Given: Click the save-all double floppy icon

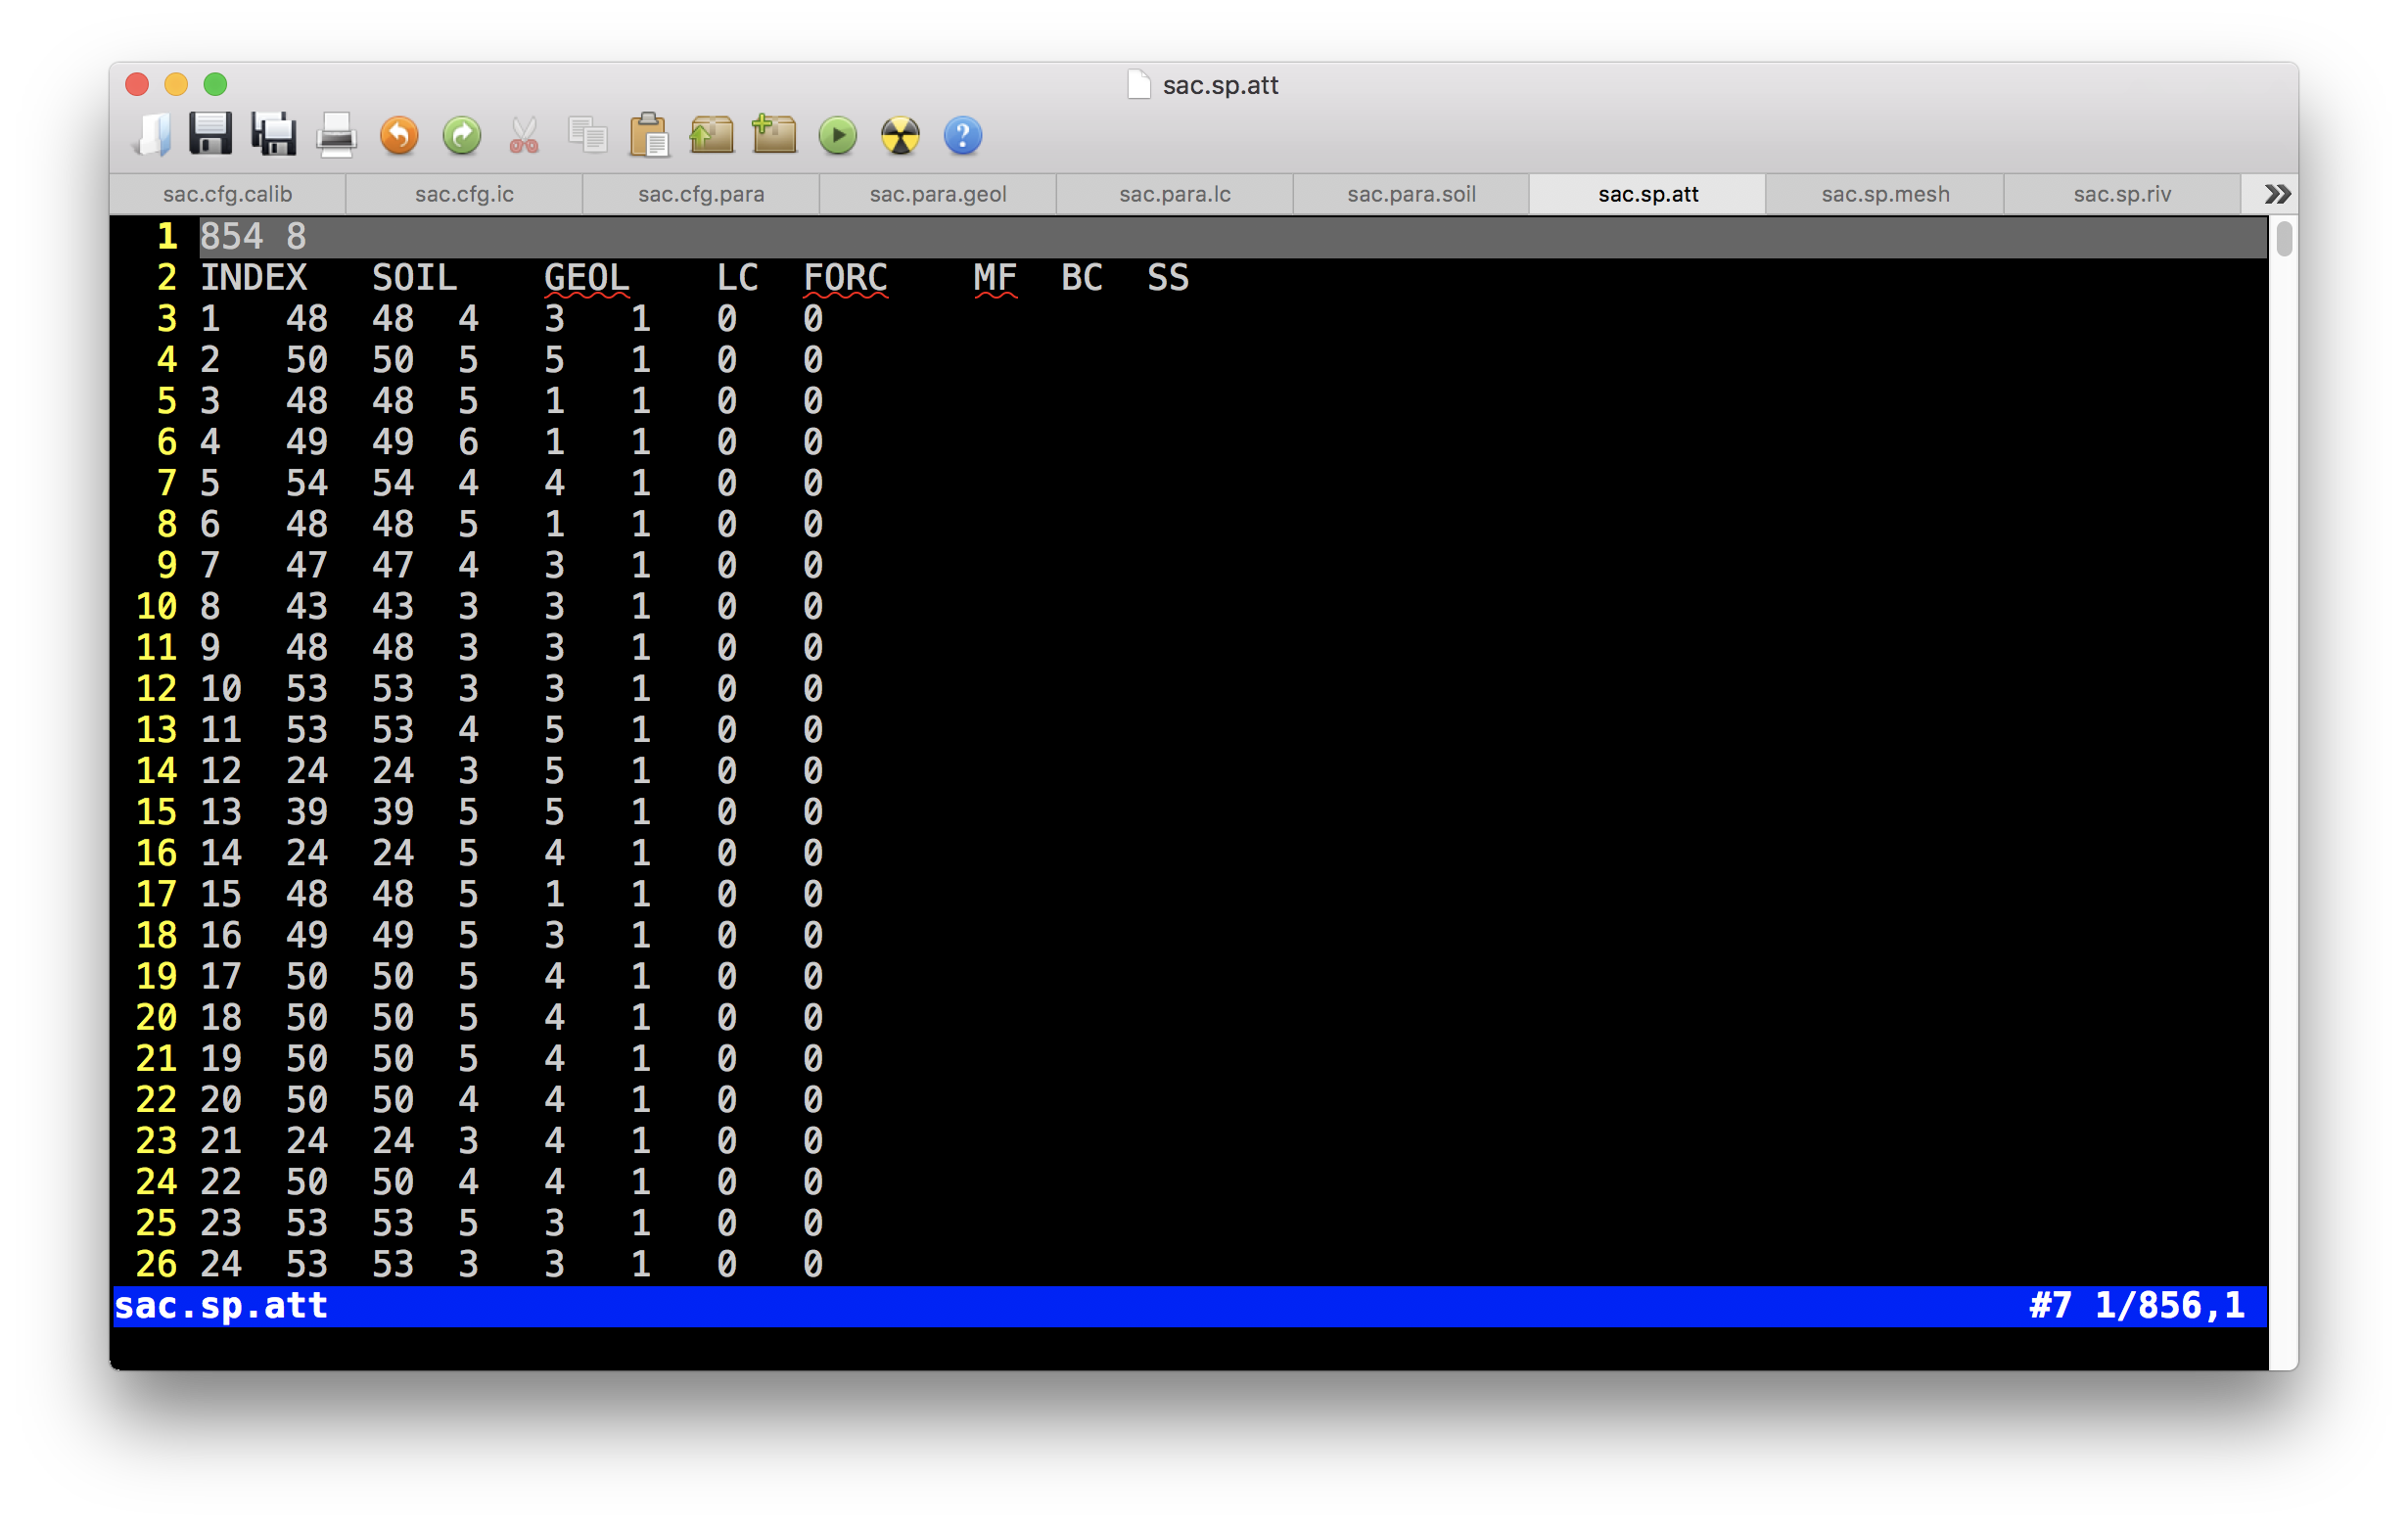Looking at the screenshot, I should click(273, 135).
